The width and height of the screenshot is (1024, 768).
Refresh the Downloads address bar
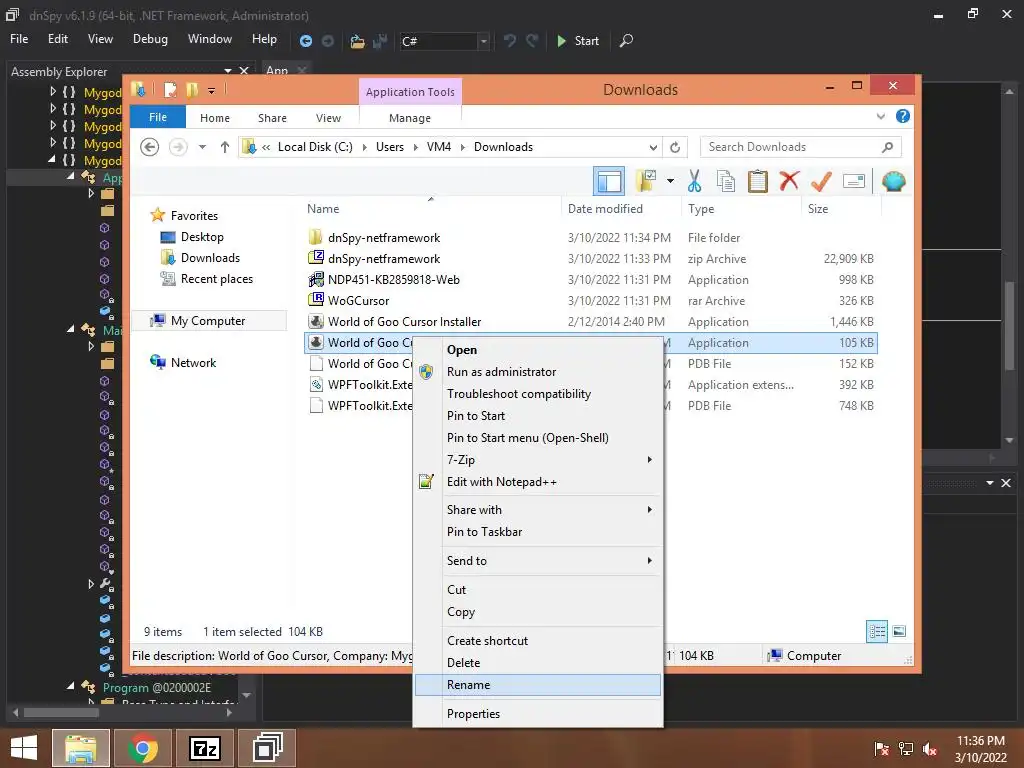pyautogui.click(x=675, y=147)
